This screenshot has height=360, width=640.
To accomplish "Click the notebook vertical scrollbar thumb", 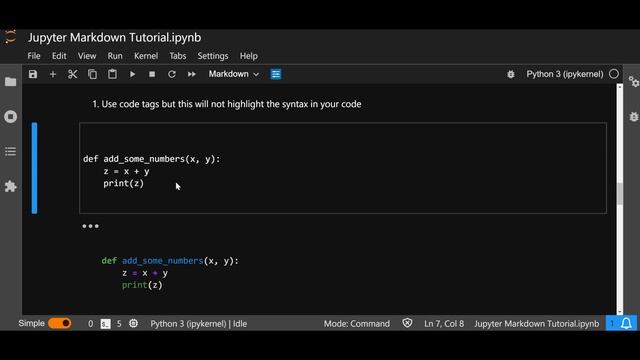I will (x=620, y=193).
